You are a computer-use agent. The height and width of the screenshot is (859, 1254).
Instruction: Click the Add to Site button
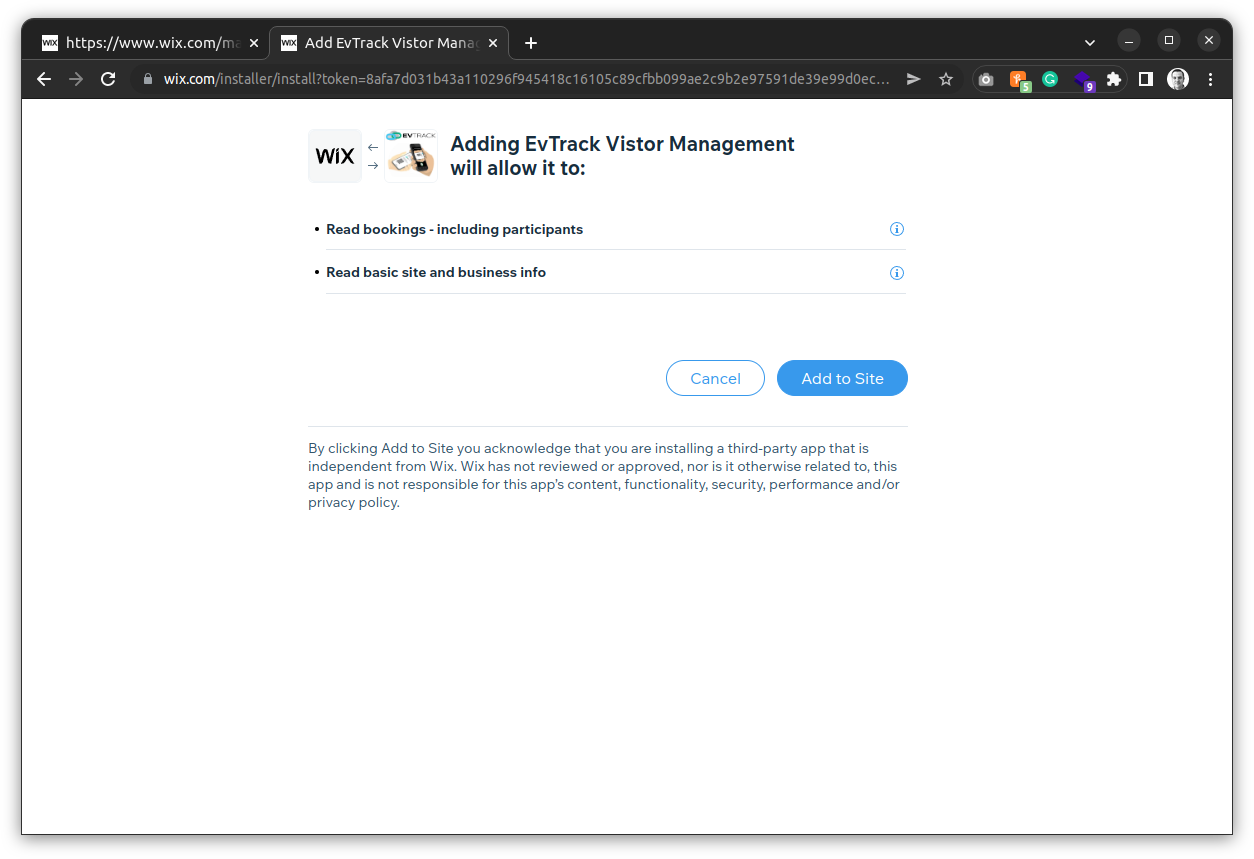click(x=842, y=378)
